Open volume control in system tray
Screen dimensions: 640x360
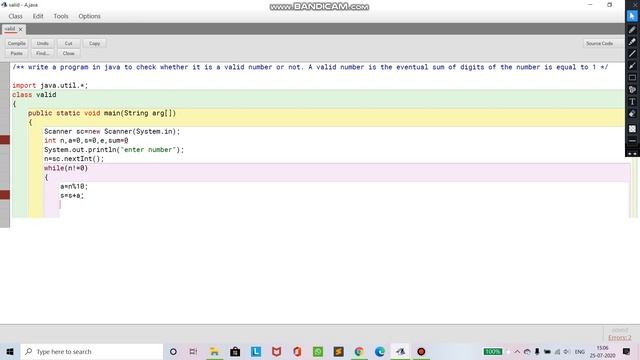[567, 351]
